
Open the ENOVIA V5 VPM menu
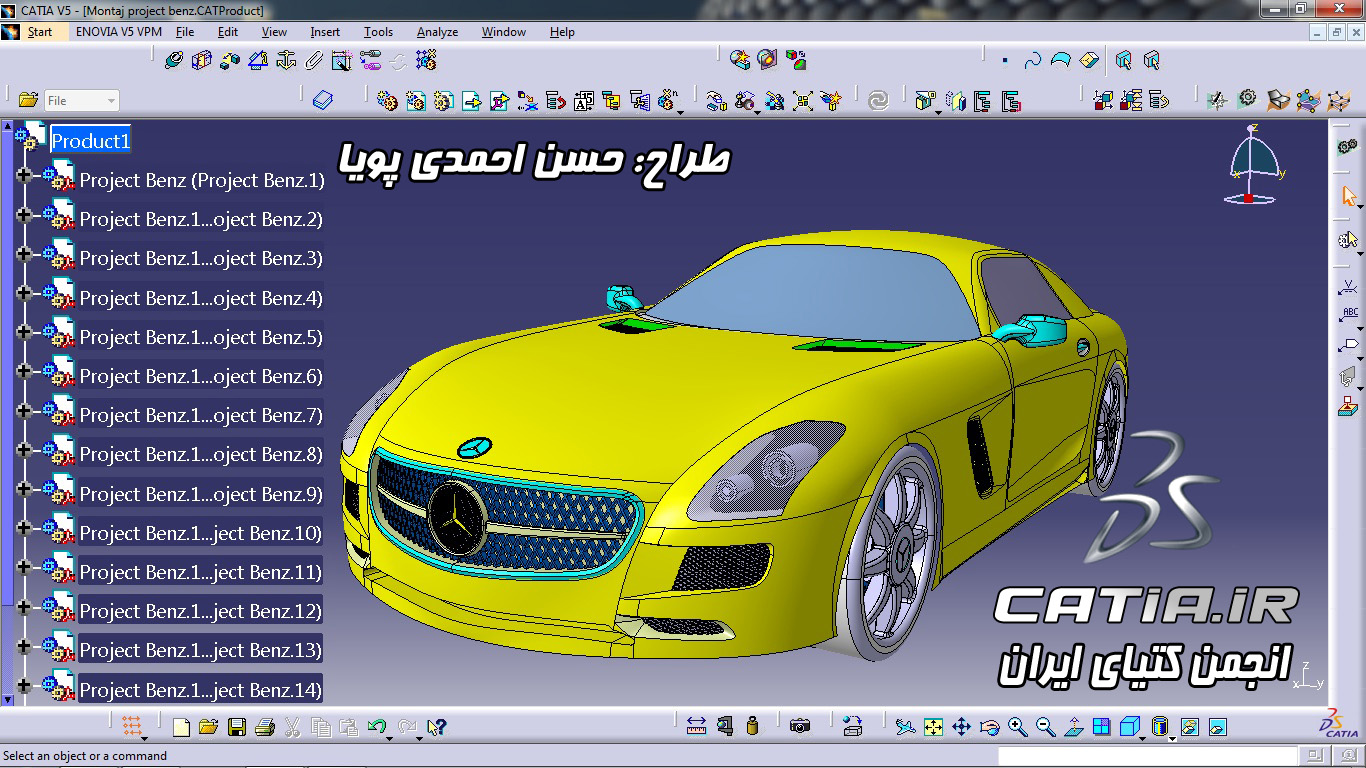click(x=119, y=32)
